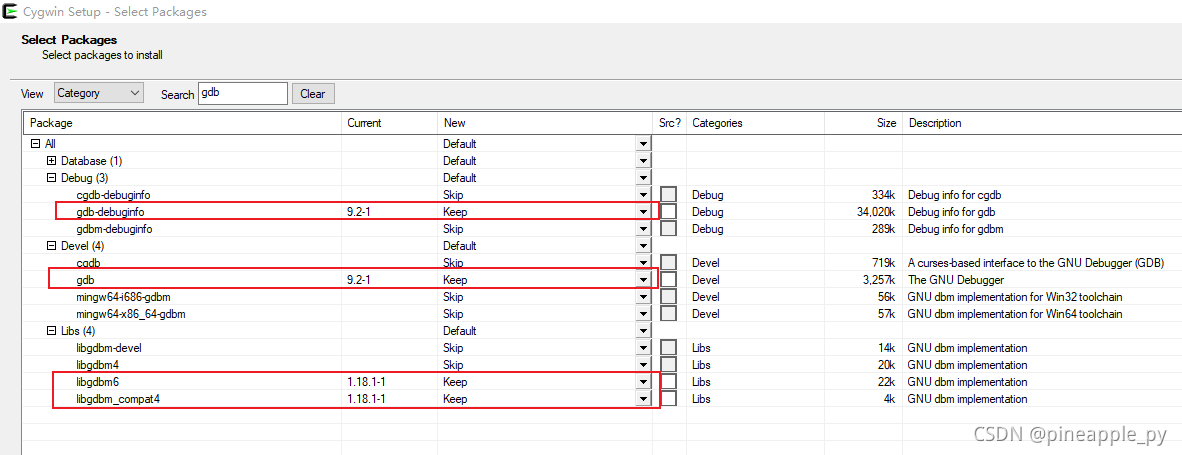
Task: Open the New dropdown for Devel (4) row
Action: coord(643,246)
